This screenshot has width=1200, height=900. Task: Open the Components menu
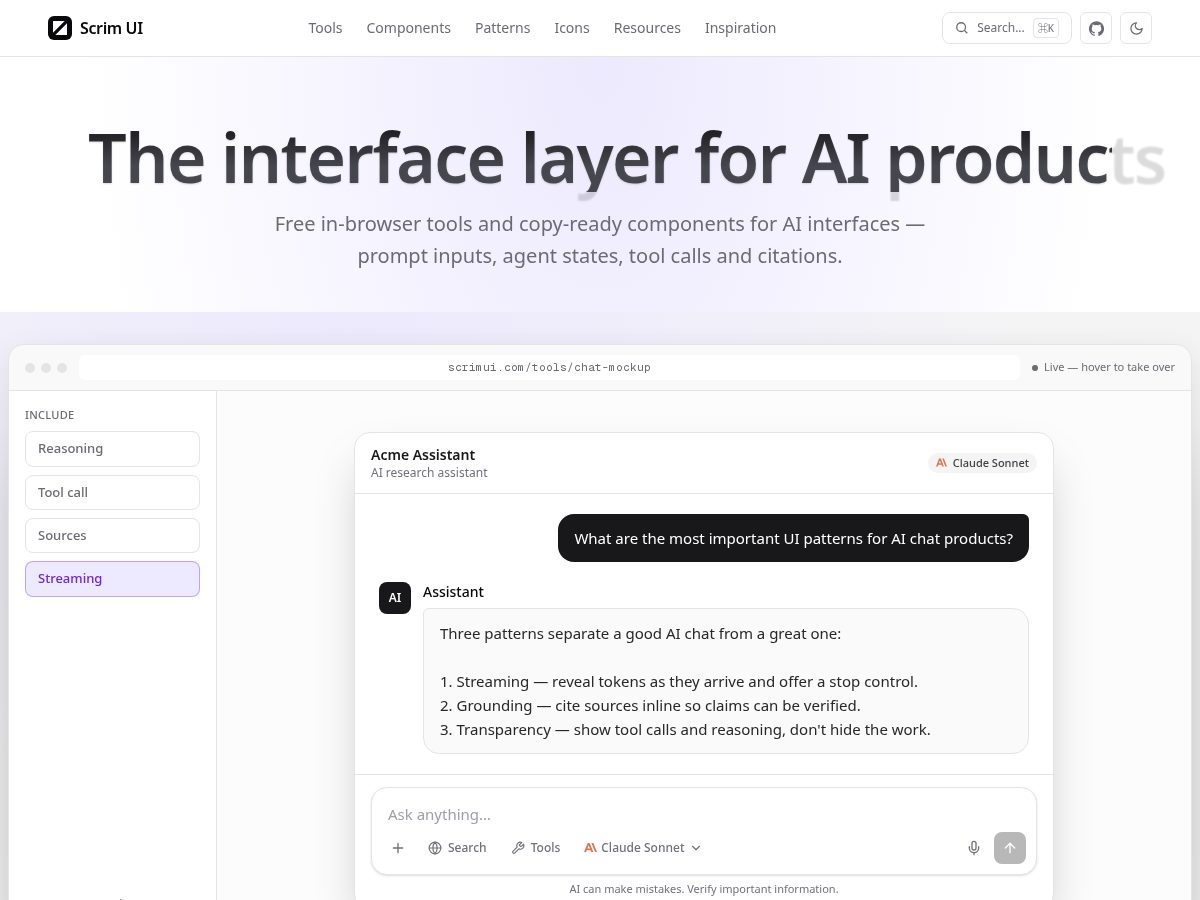point(408,28)
